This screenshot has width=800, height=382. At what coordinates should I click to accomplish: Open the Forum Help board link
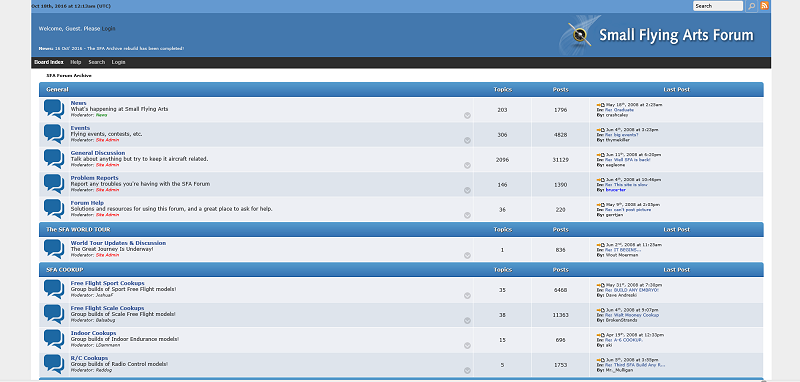(87, 203)
